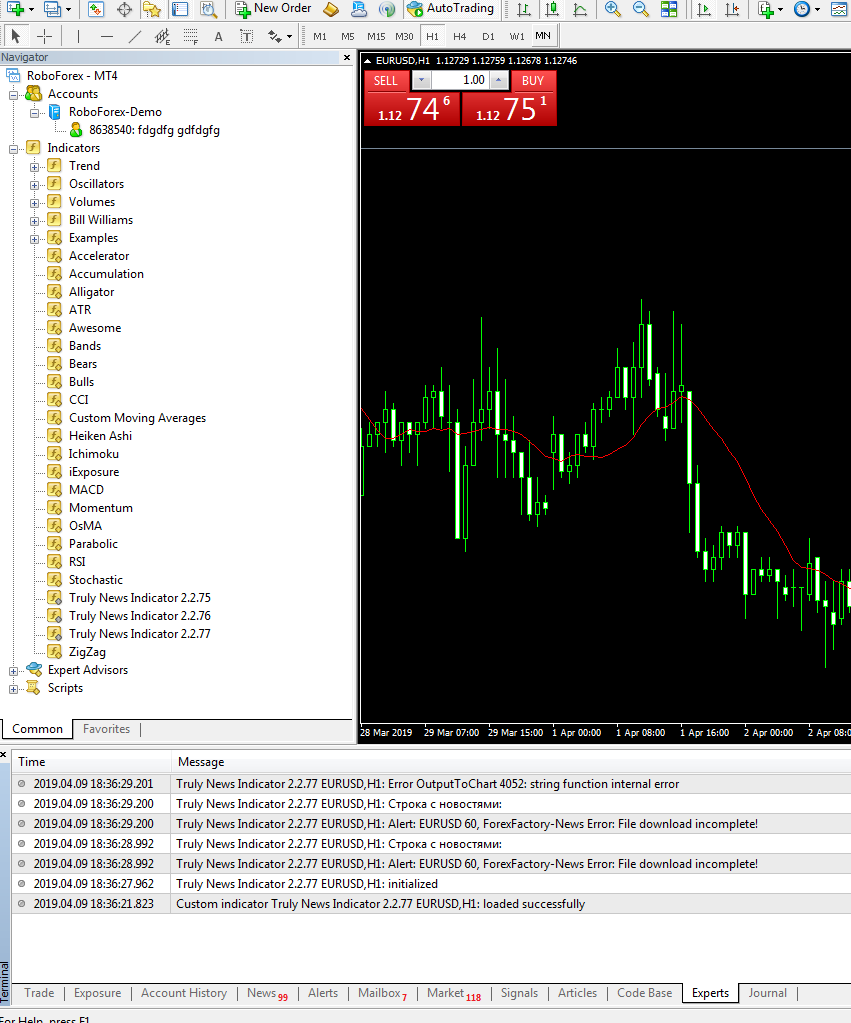851x1023 pixels.
Task: Open the Templates icon
Action: click(839, 9)
